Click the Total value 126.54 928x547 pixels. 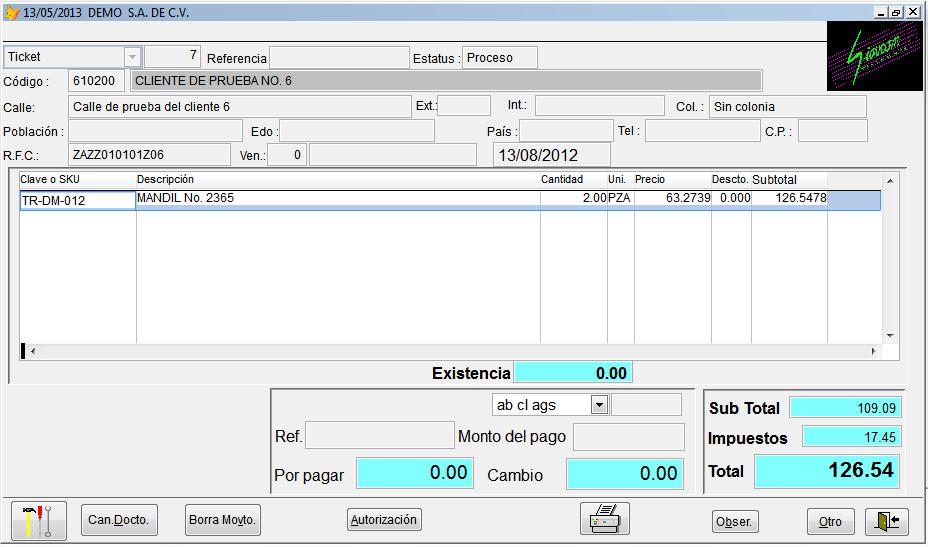[x=827, y=471]
